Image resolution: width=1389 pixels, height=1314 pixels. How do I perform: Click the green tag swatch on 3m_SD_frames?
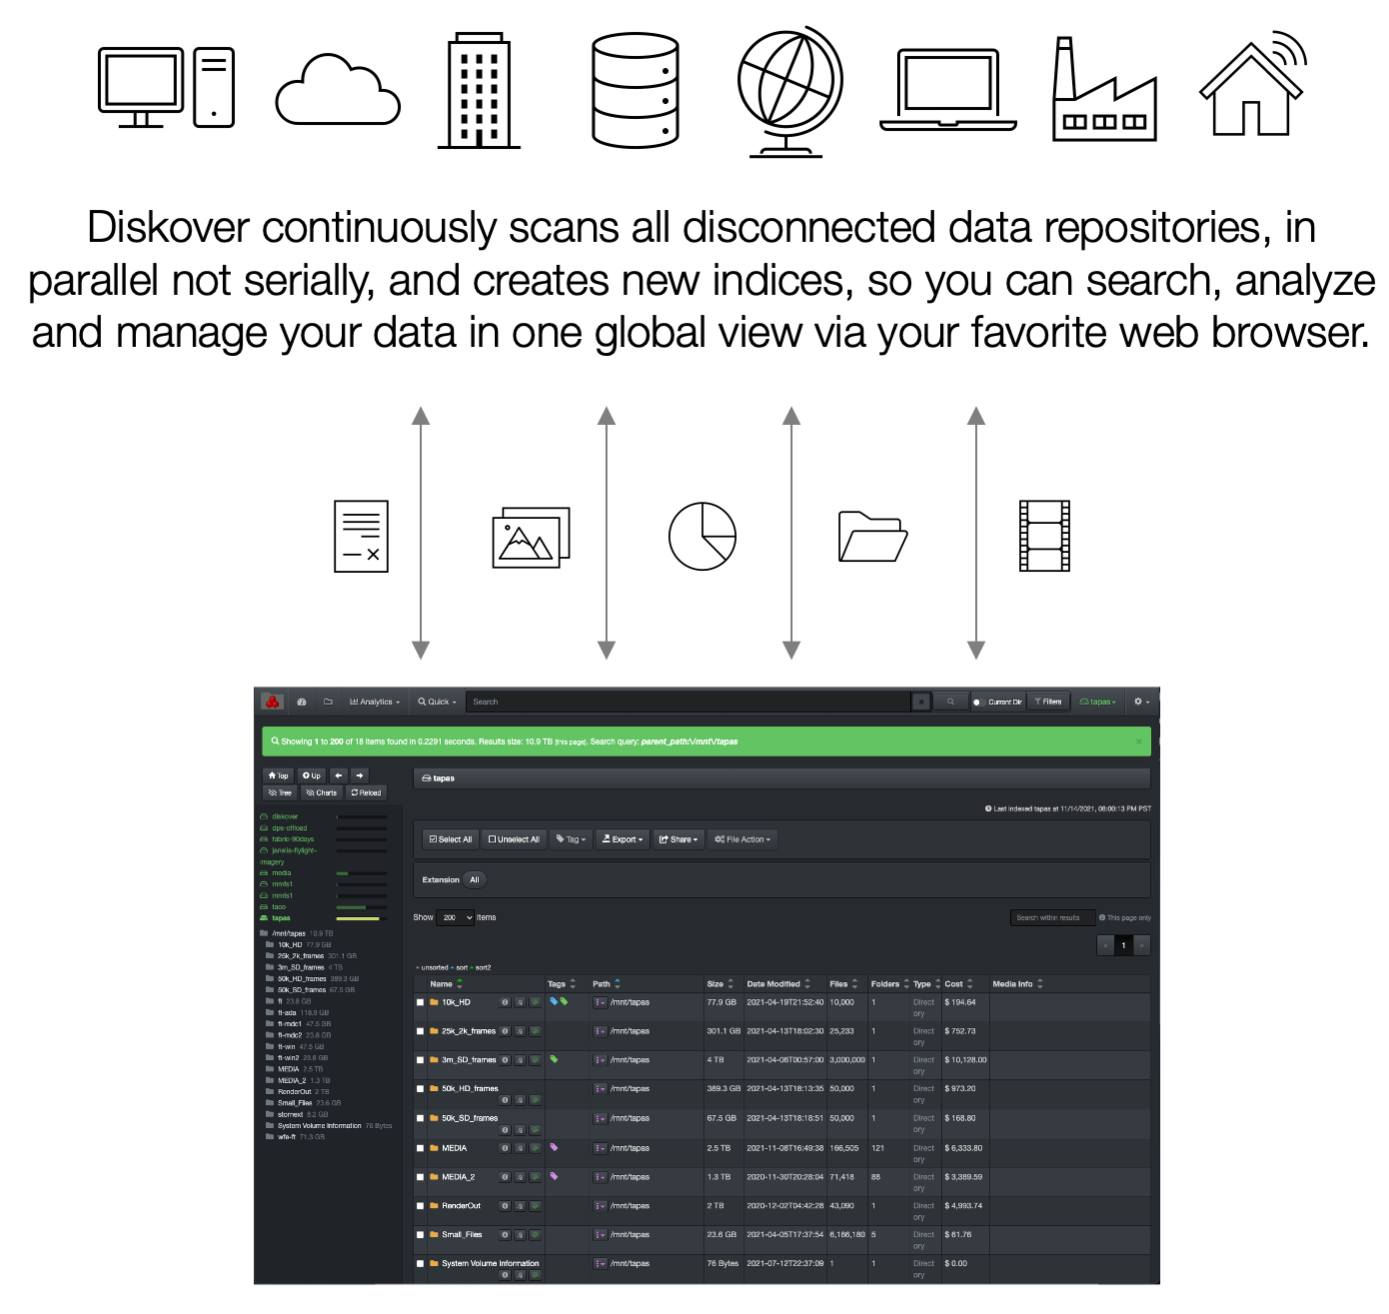pos(554,1059)
